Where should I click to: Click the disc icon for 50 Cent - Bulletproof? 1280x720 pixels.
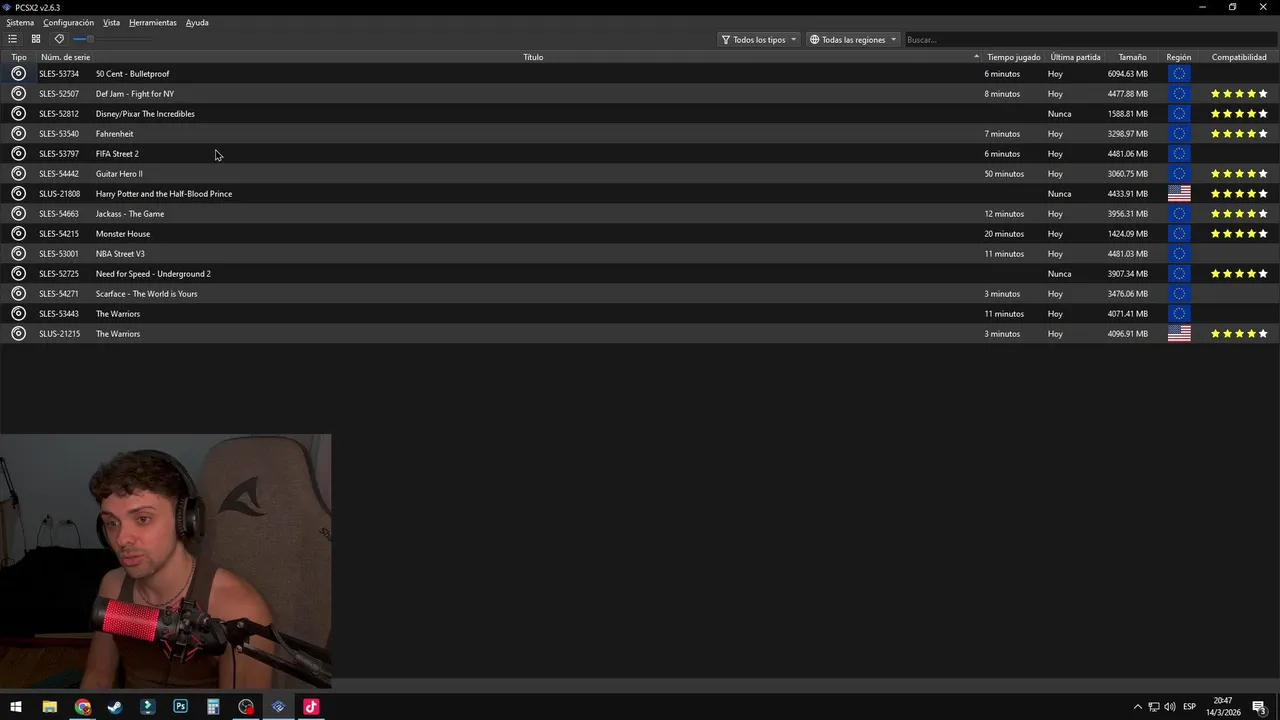(18, 73)
